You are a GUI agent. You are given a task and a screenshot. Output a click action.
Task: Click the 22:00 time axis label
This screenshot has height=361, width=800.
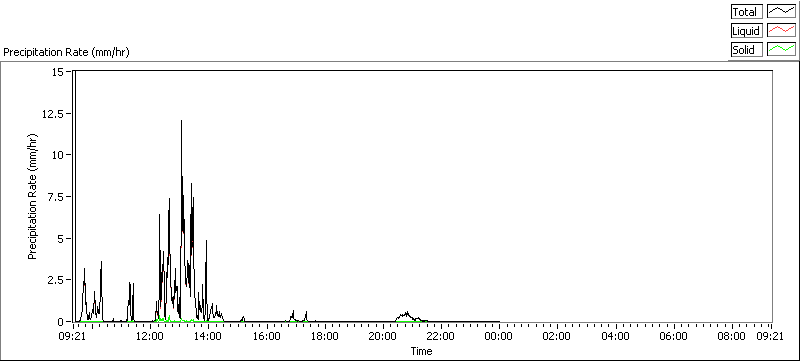coord(441,336)
